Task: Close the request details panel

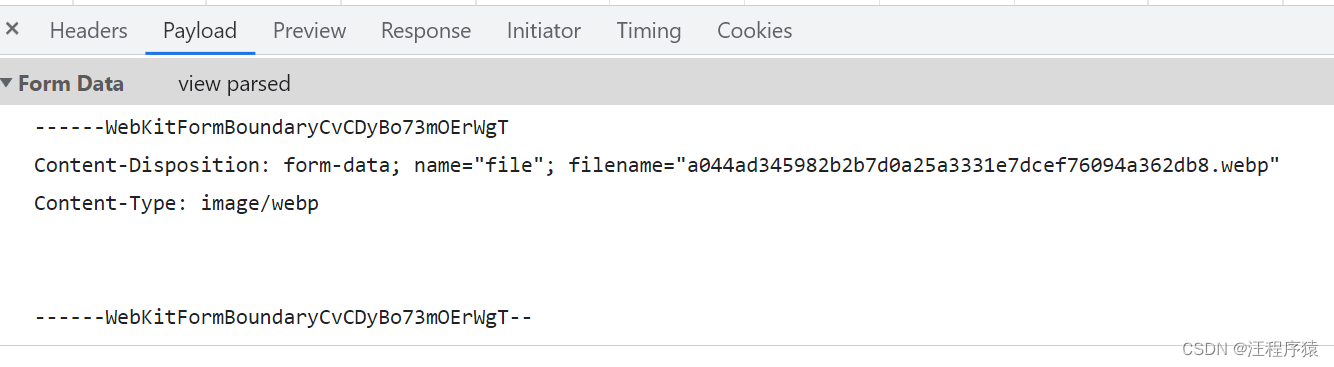Action: coord(12,30)
